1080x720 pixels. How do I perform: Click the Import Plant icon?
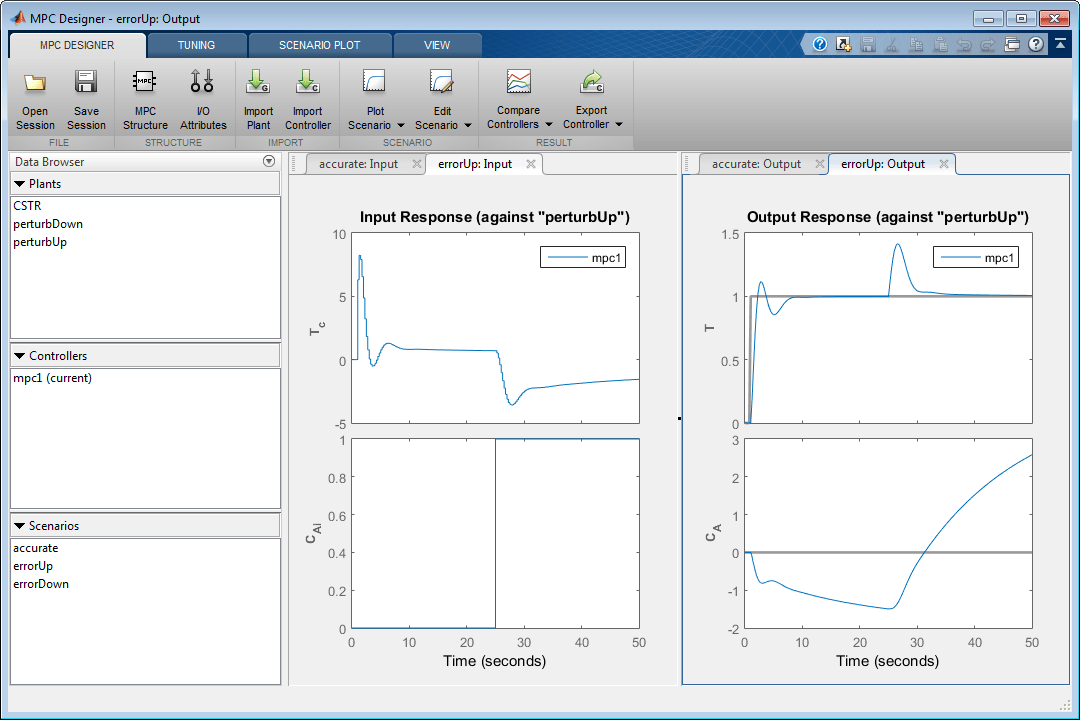coord(258,81)
